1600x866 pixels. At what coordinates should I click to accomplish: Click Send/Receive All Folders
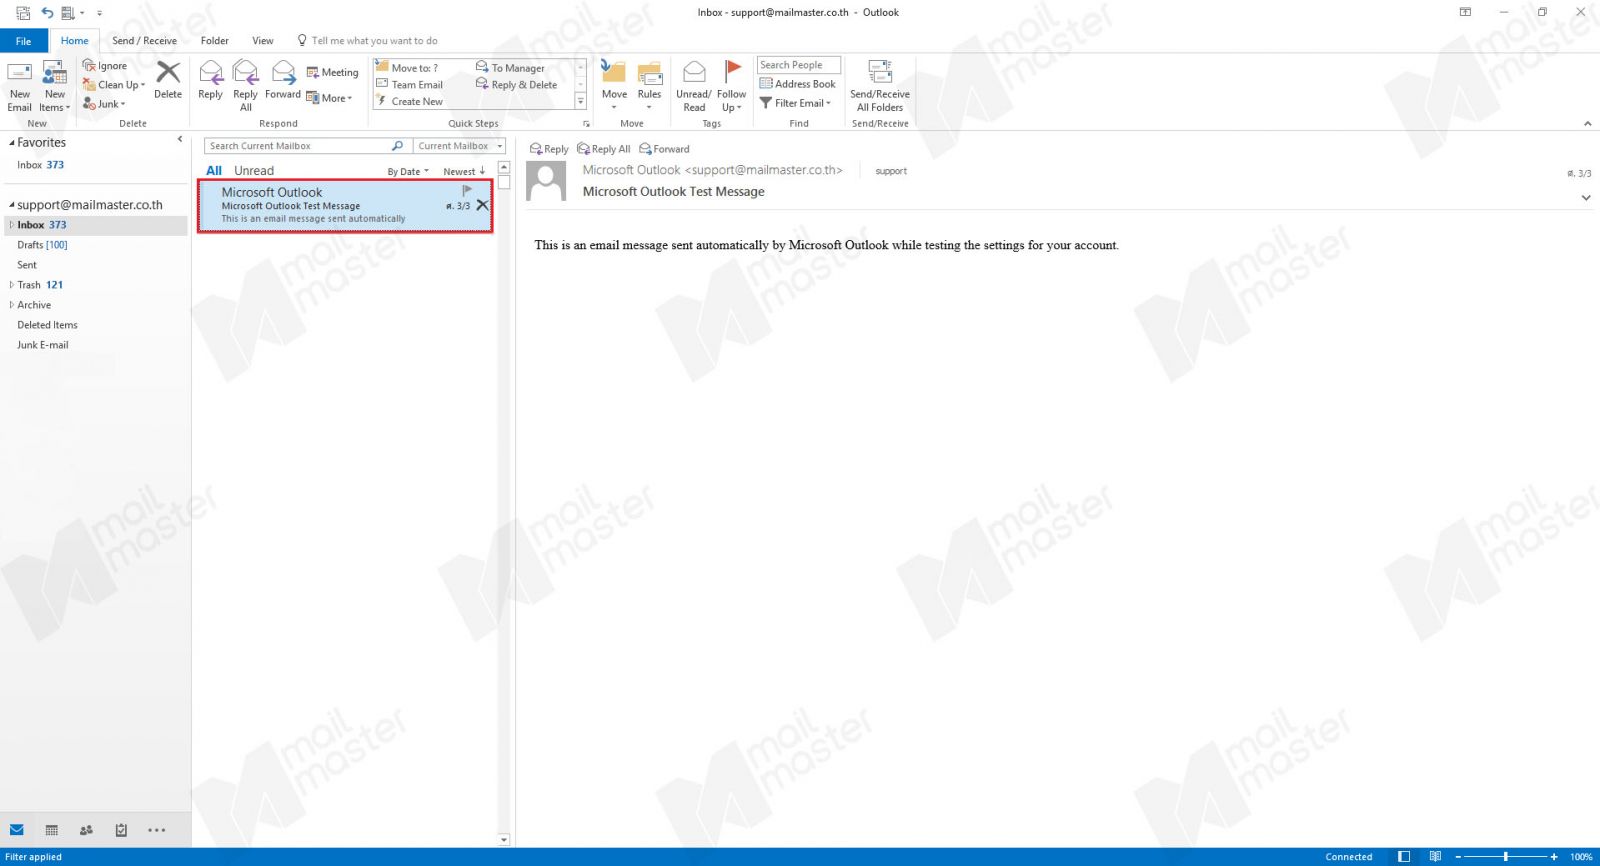(x=880, y=86)
